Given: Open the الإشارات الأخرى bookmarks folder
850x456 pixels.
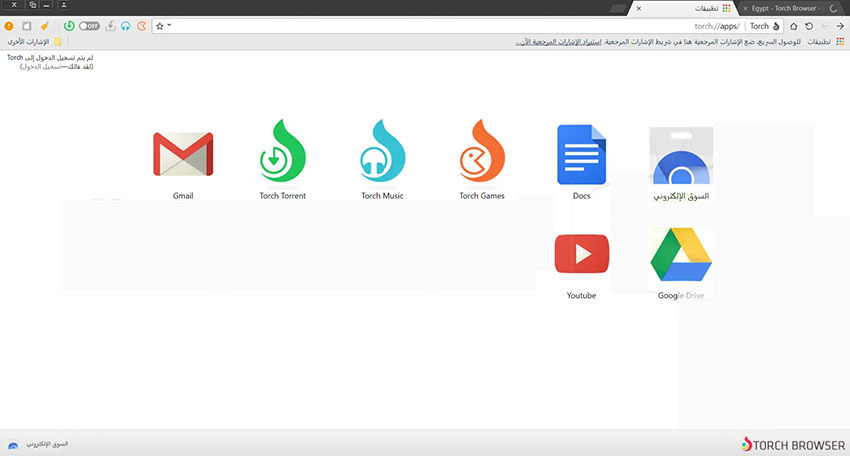Looking at the screenshot, I should (x=34, y=42).
